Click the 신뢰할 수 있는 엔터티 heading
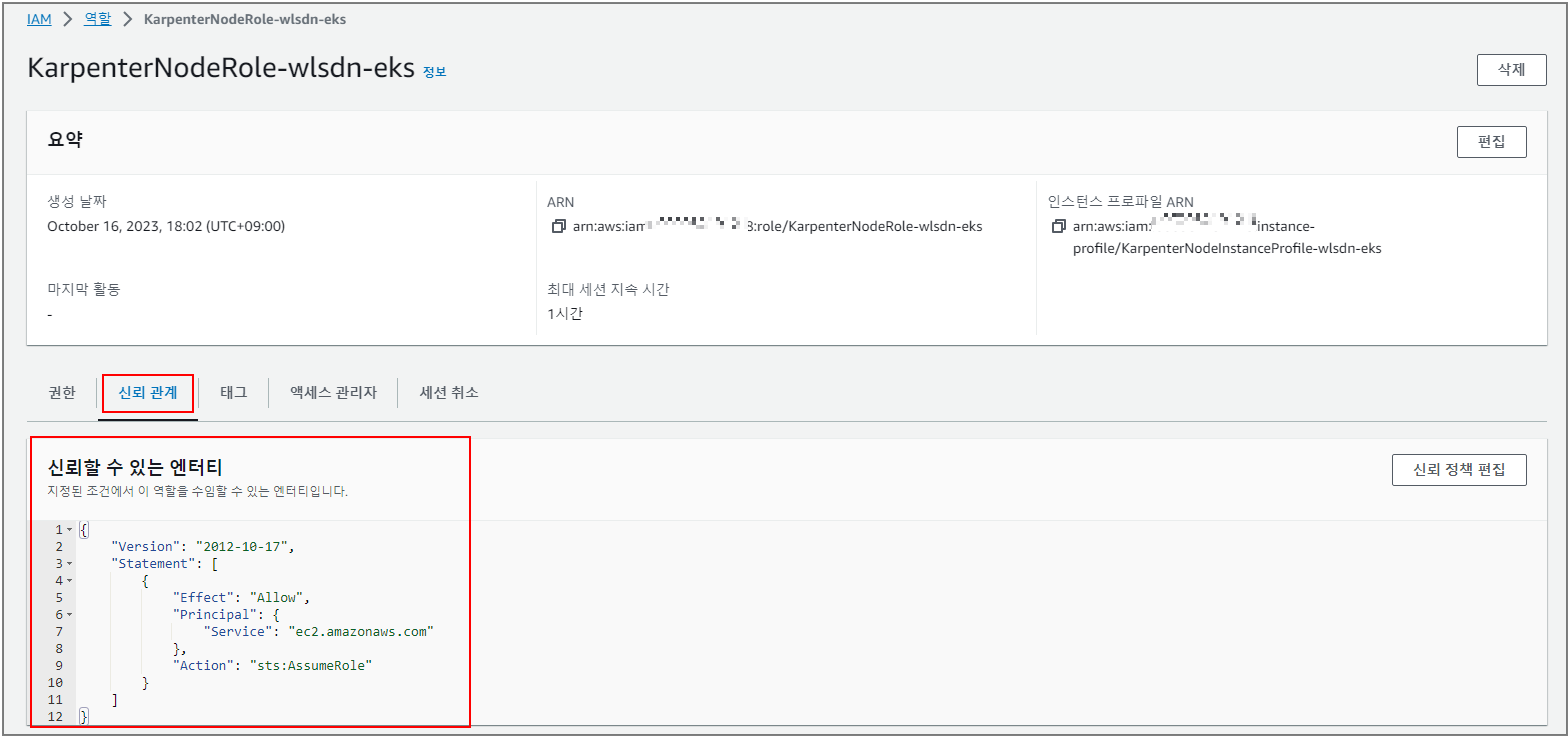 (x=135, y=467)
